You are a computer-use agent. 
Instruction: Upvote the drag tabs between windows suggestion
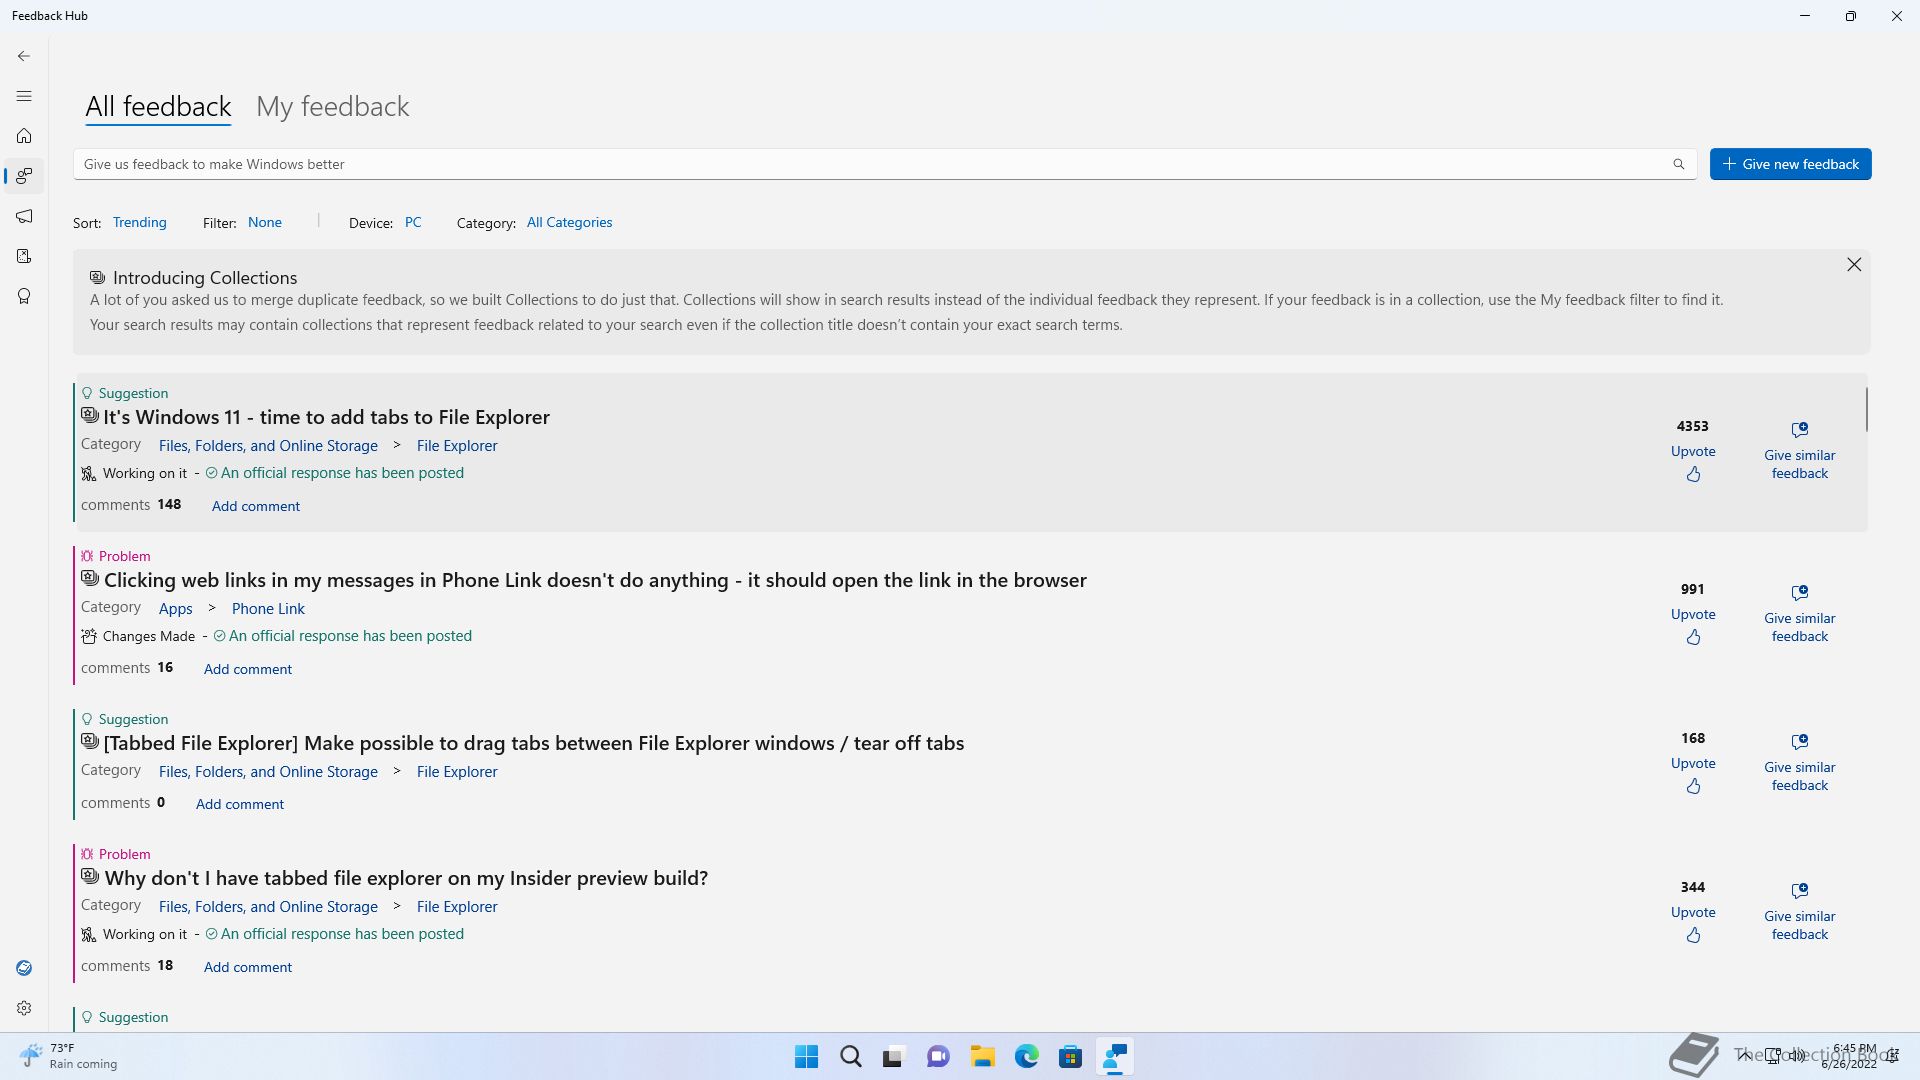point(1693,775)
